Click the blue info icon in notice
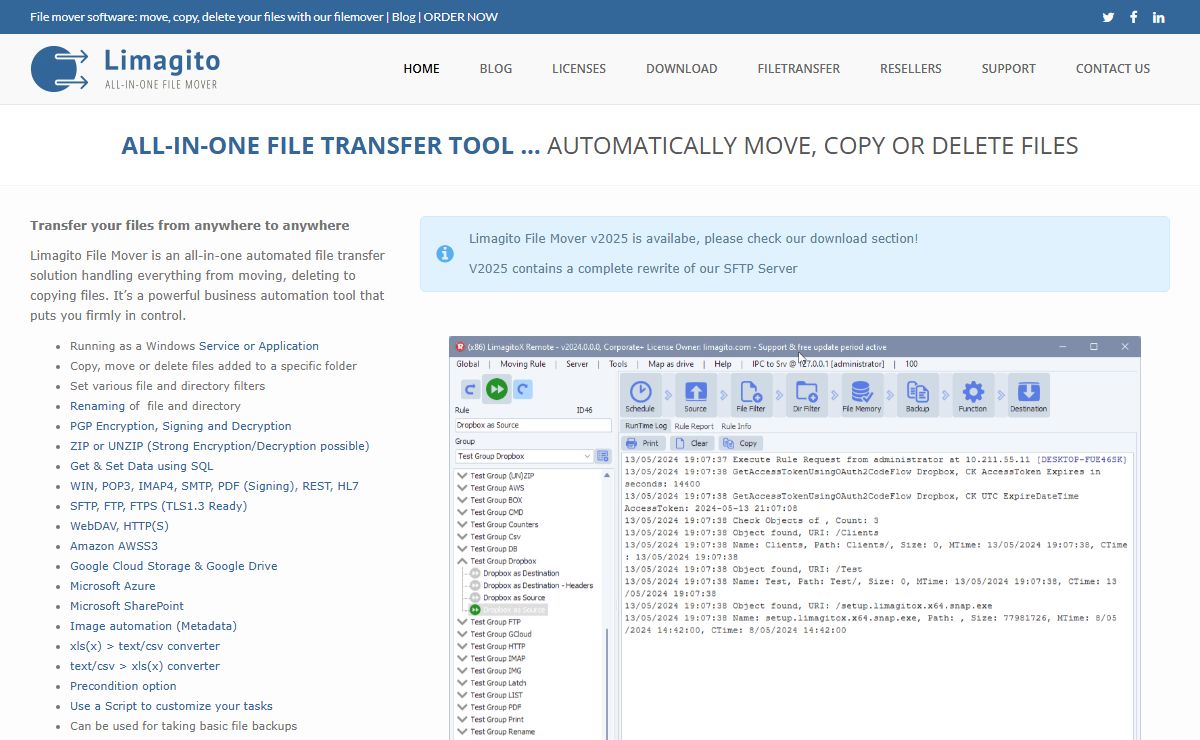 [445, 254]
